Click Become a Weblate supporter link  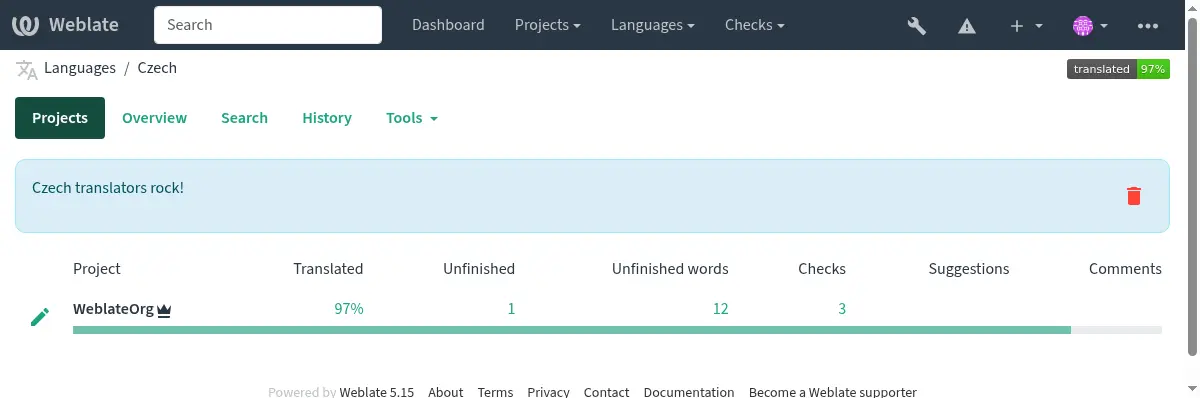pos(833,392)
